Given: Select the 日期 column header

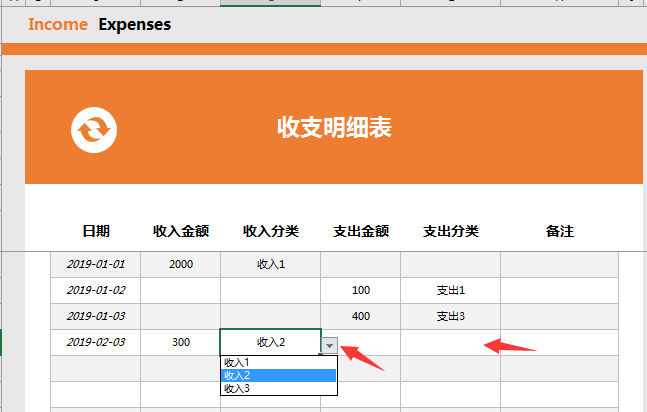Looking at the screenshot, I should click(x=96, y=231).
